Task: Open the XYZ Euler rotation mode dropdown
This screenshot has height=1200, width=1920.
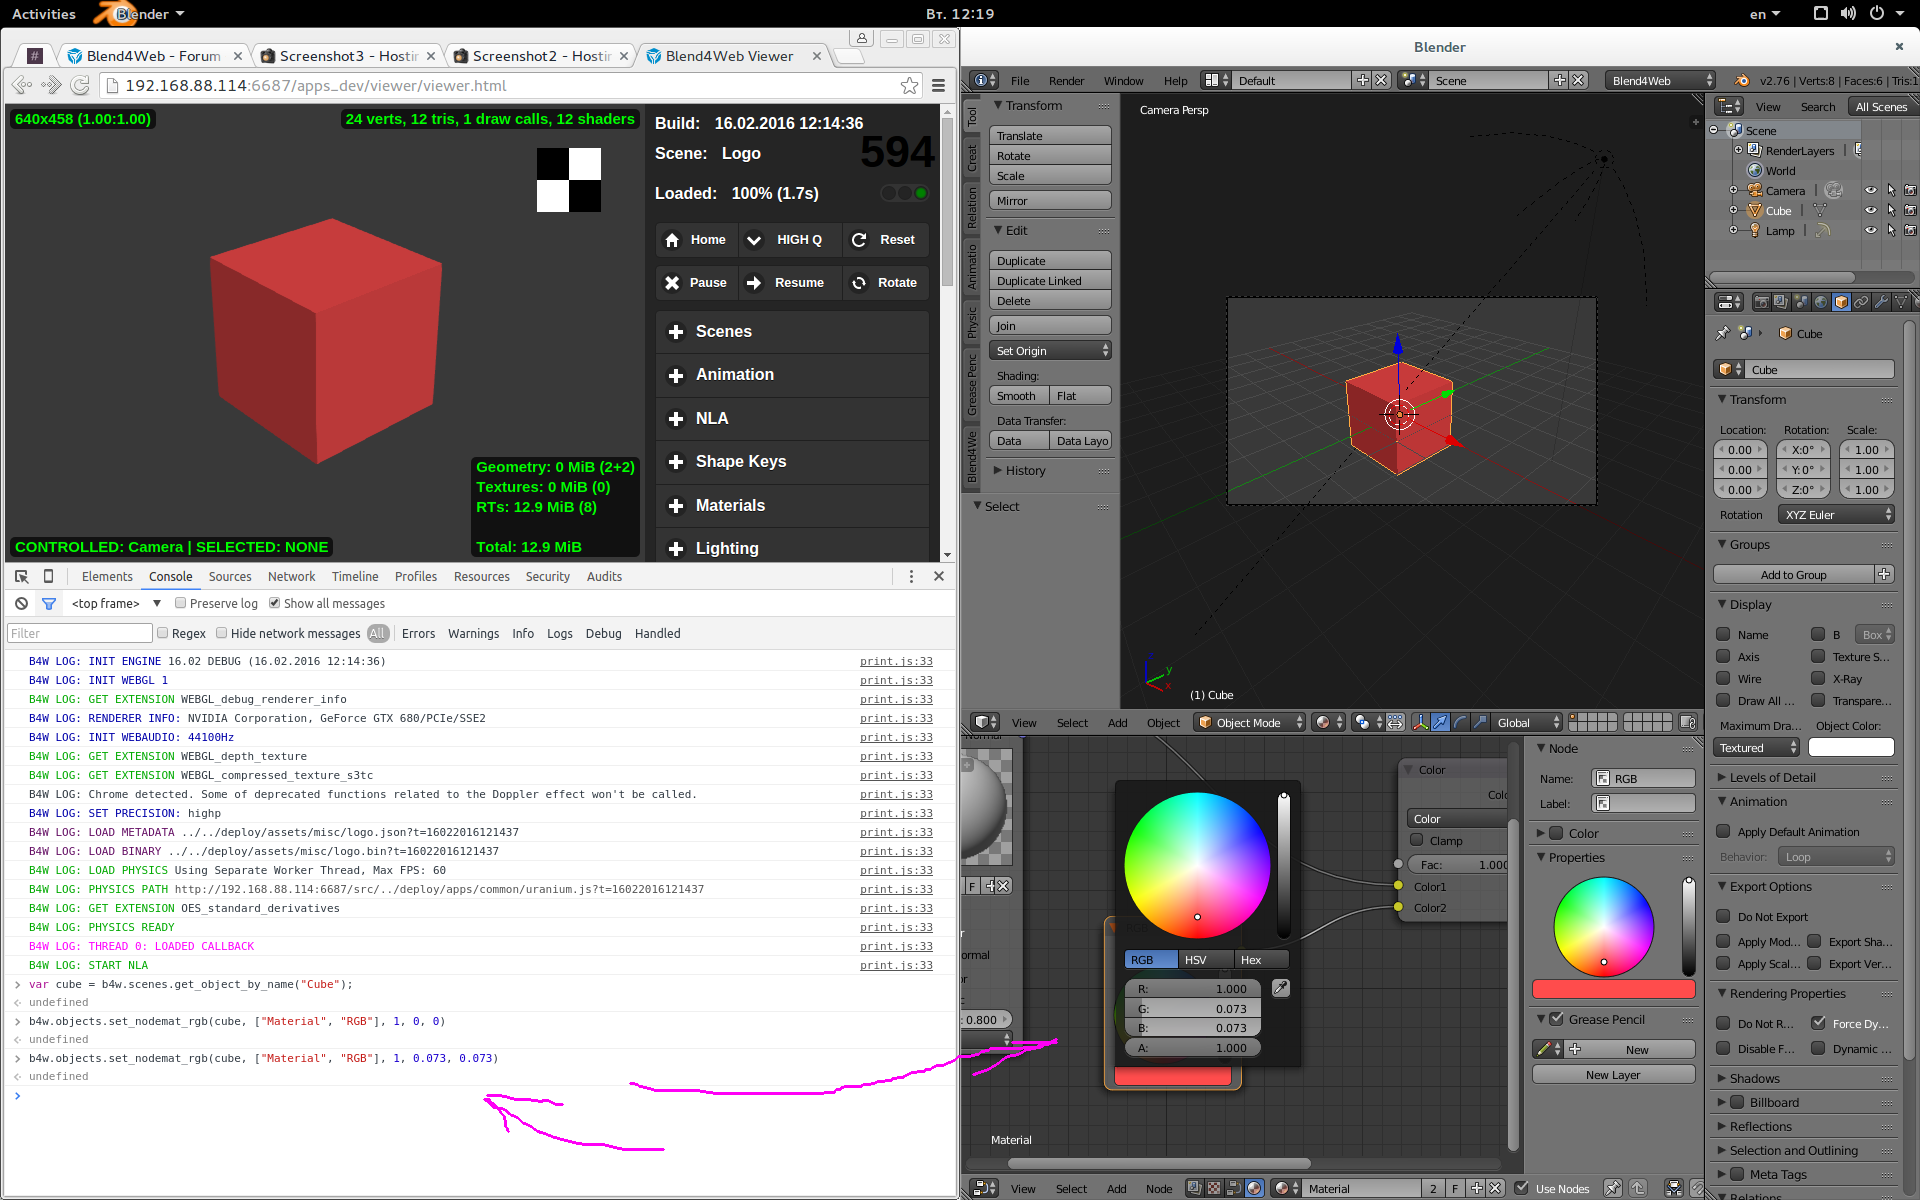Action: 1835,514
